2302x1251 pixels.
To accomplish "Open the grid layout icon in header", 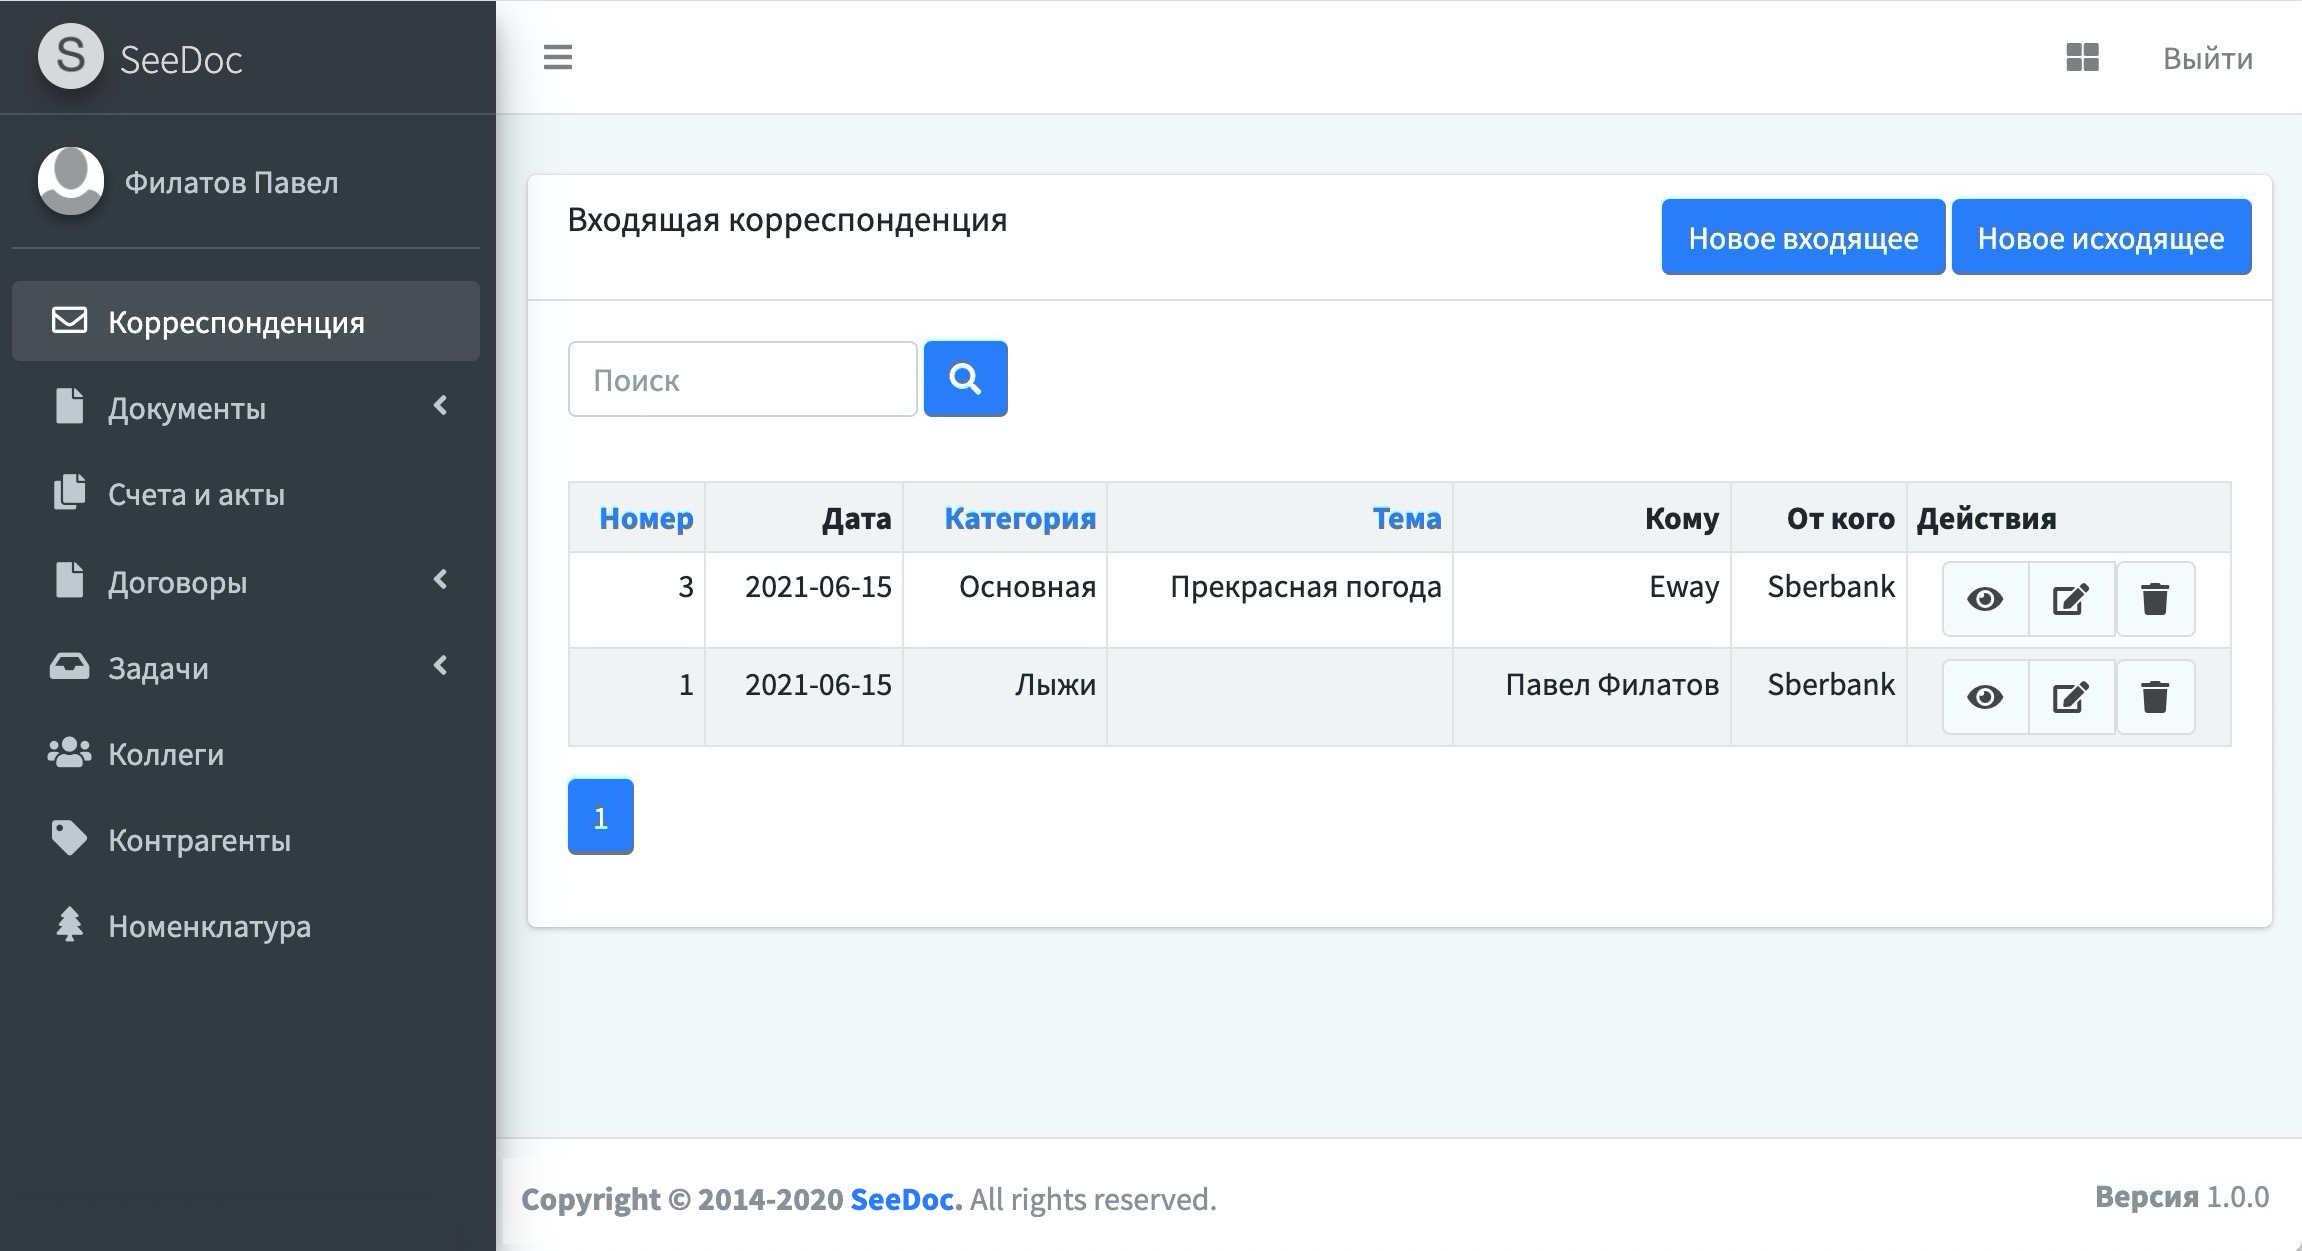I will [x=2082, y=57].
